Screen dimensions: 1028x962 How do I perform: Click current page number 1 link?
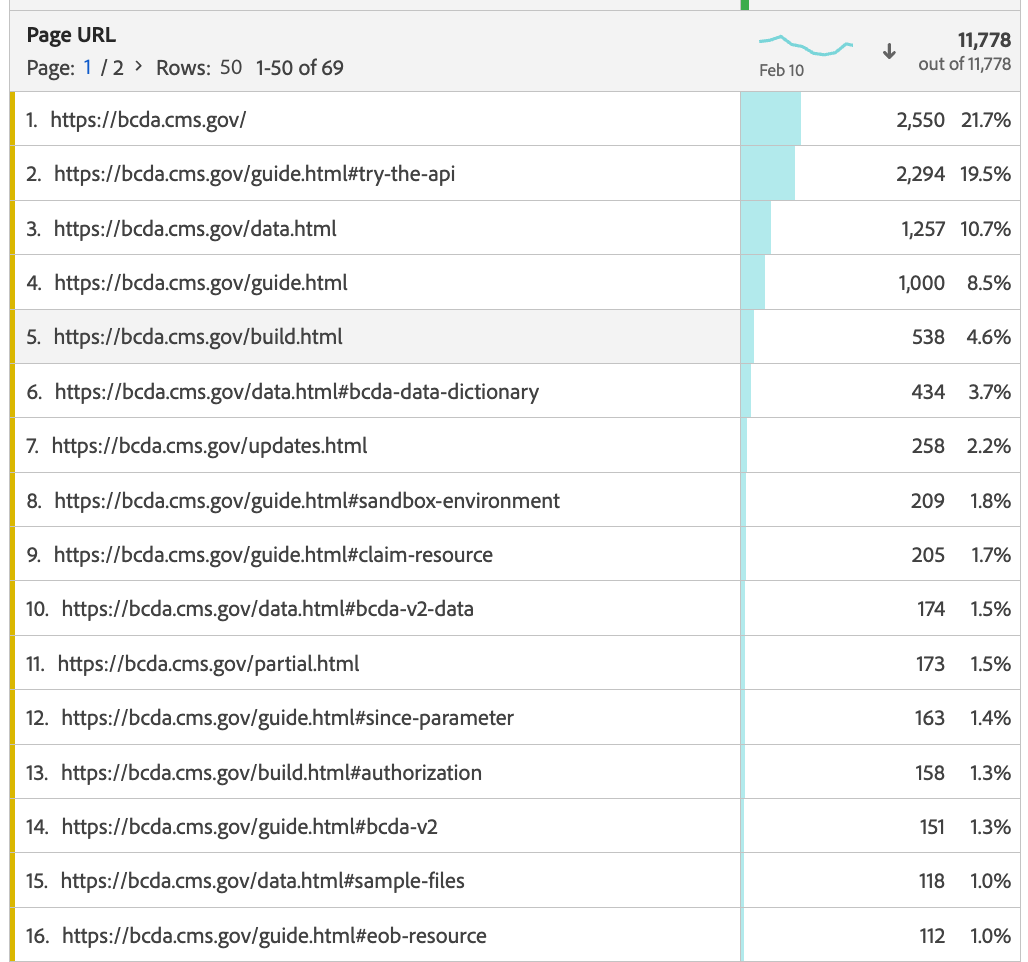(x=88, y=68)
